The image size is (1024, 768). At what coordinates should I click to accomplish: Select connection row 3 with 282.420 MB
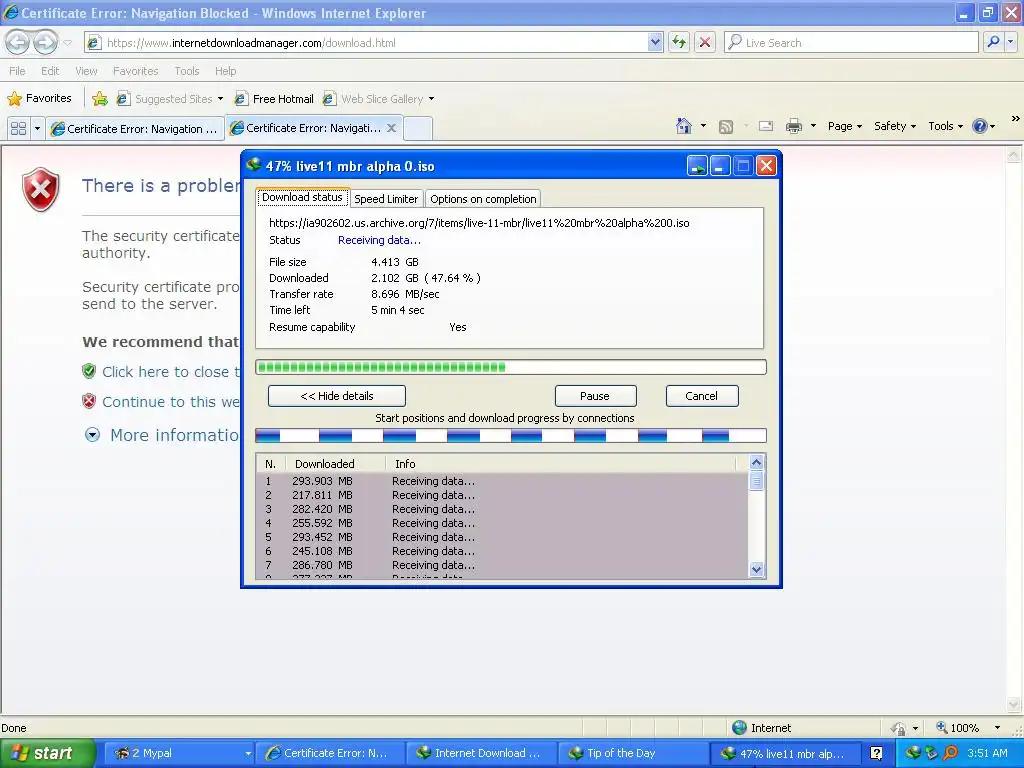tap(502, 509)
